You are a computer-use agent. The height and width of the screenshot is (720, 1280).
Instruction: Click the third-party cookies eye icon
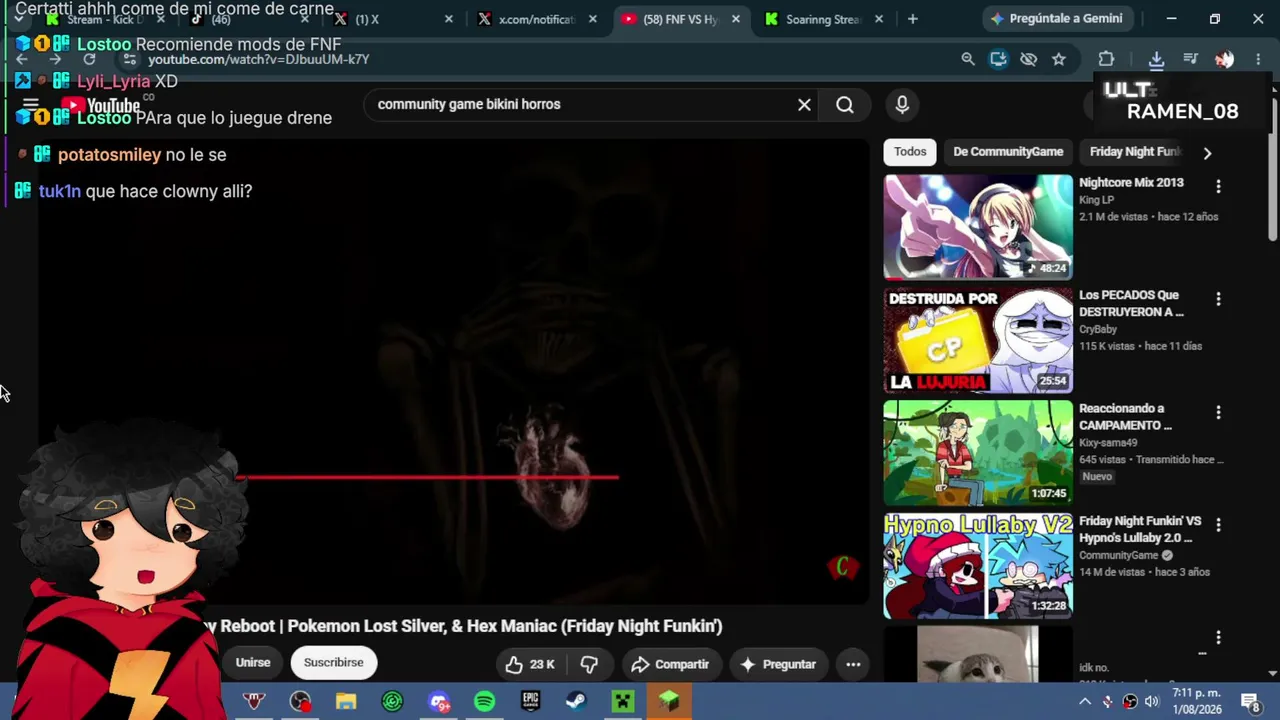tap(1029, 59)
